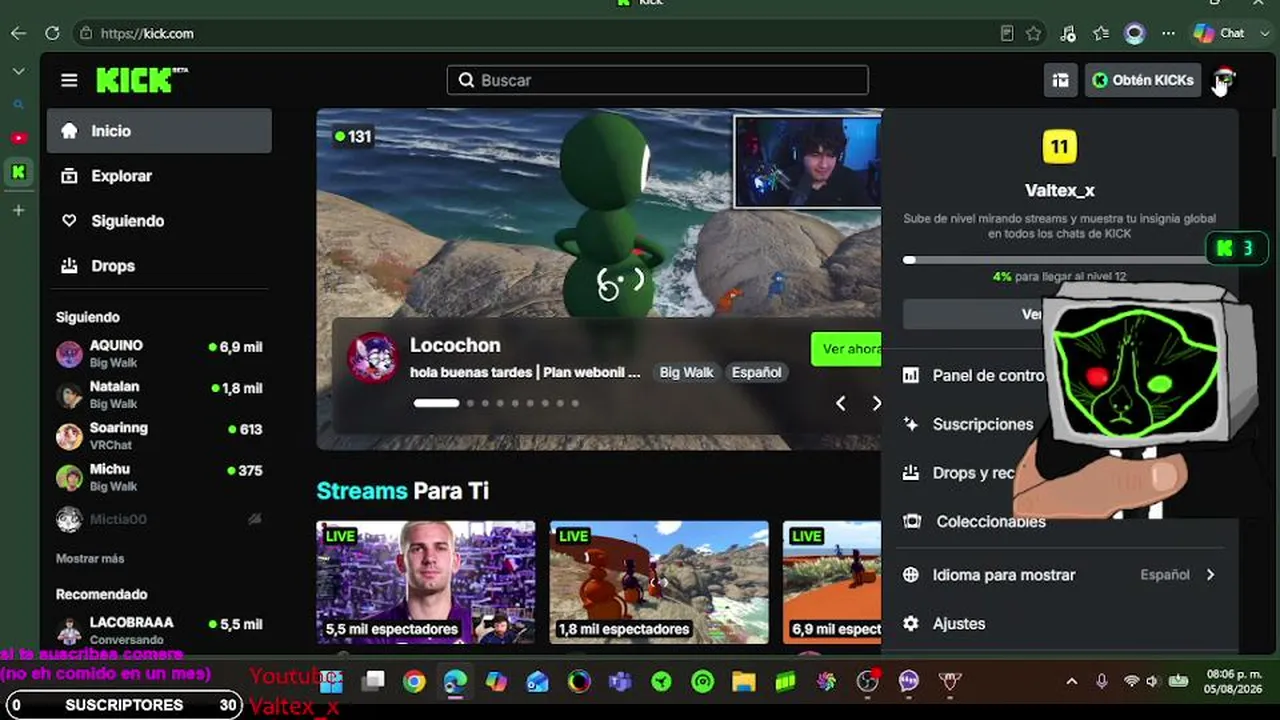Open the taskbar clock showing 08:06 p. m.
This screenshot has width=1280, height=720.
[x=1234, y=681]
